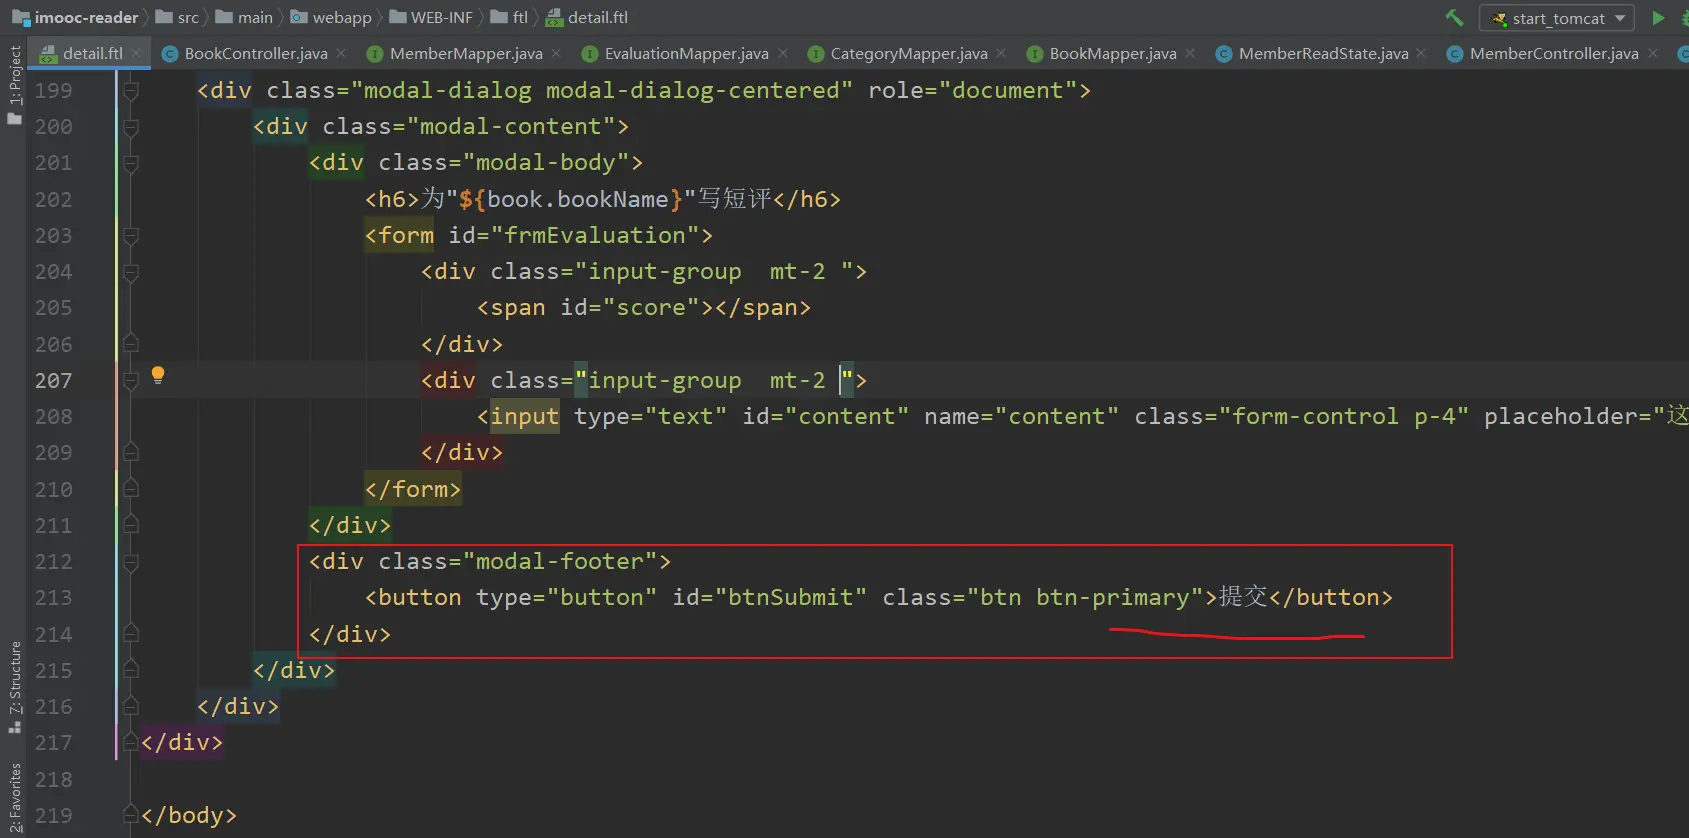This screenshot has height=838, width=1689.
Task: Close the MemberController.java tab
Action: (x=1653, y=53)
